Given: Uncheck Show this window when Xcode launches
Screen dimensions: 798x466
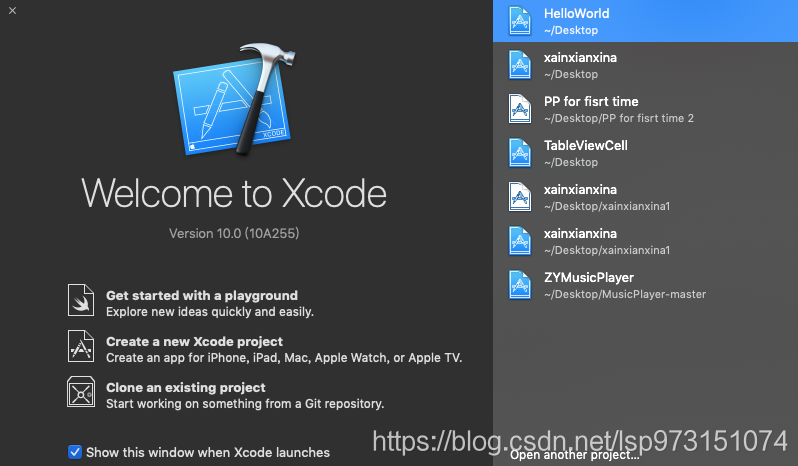Looking at the screenshot, I should pos(75,452).
